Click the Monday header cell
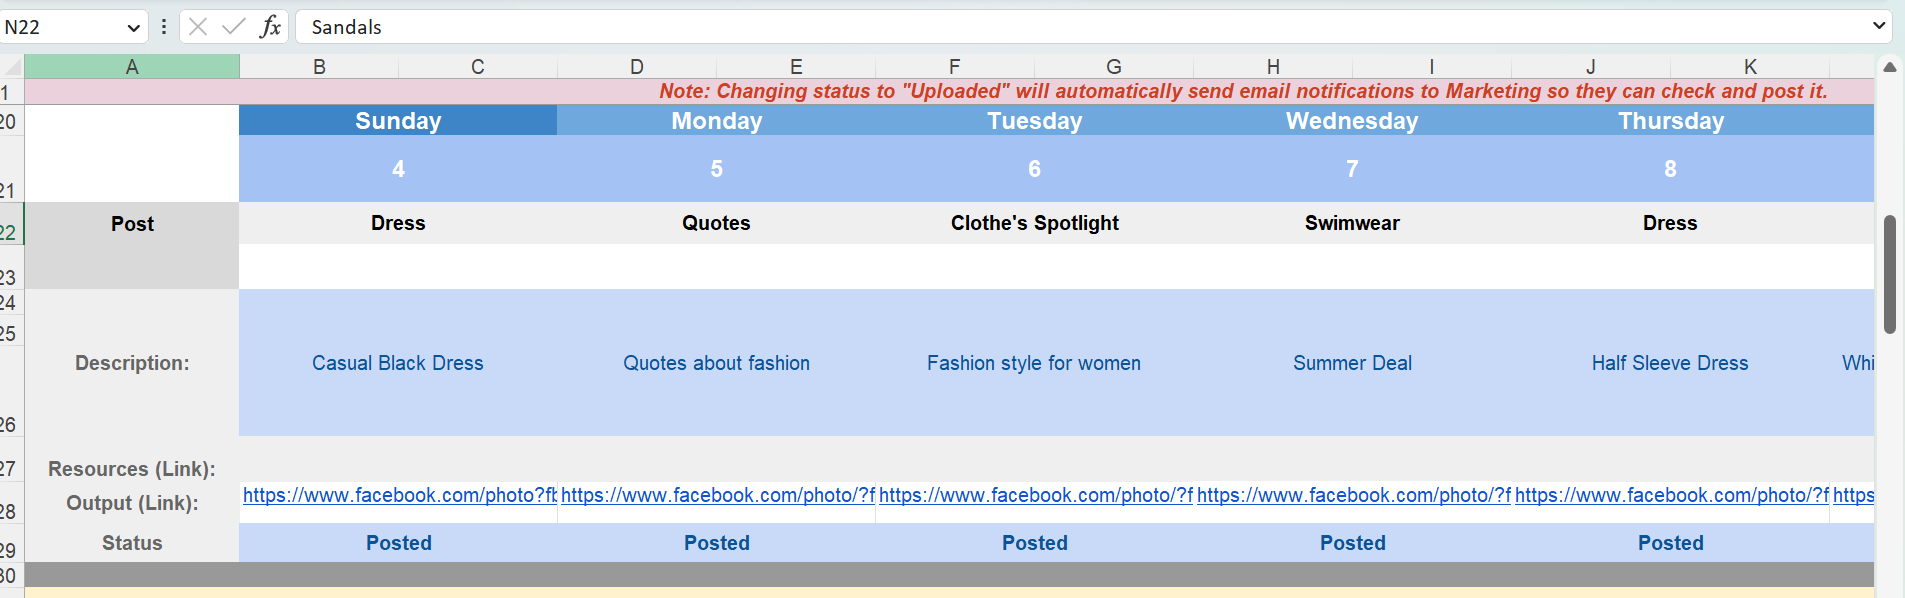This screenshot has height=598, width=1905. (x=716, y=121)
